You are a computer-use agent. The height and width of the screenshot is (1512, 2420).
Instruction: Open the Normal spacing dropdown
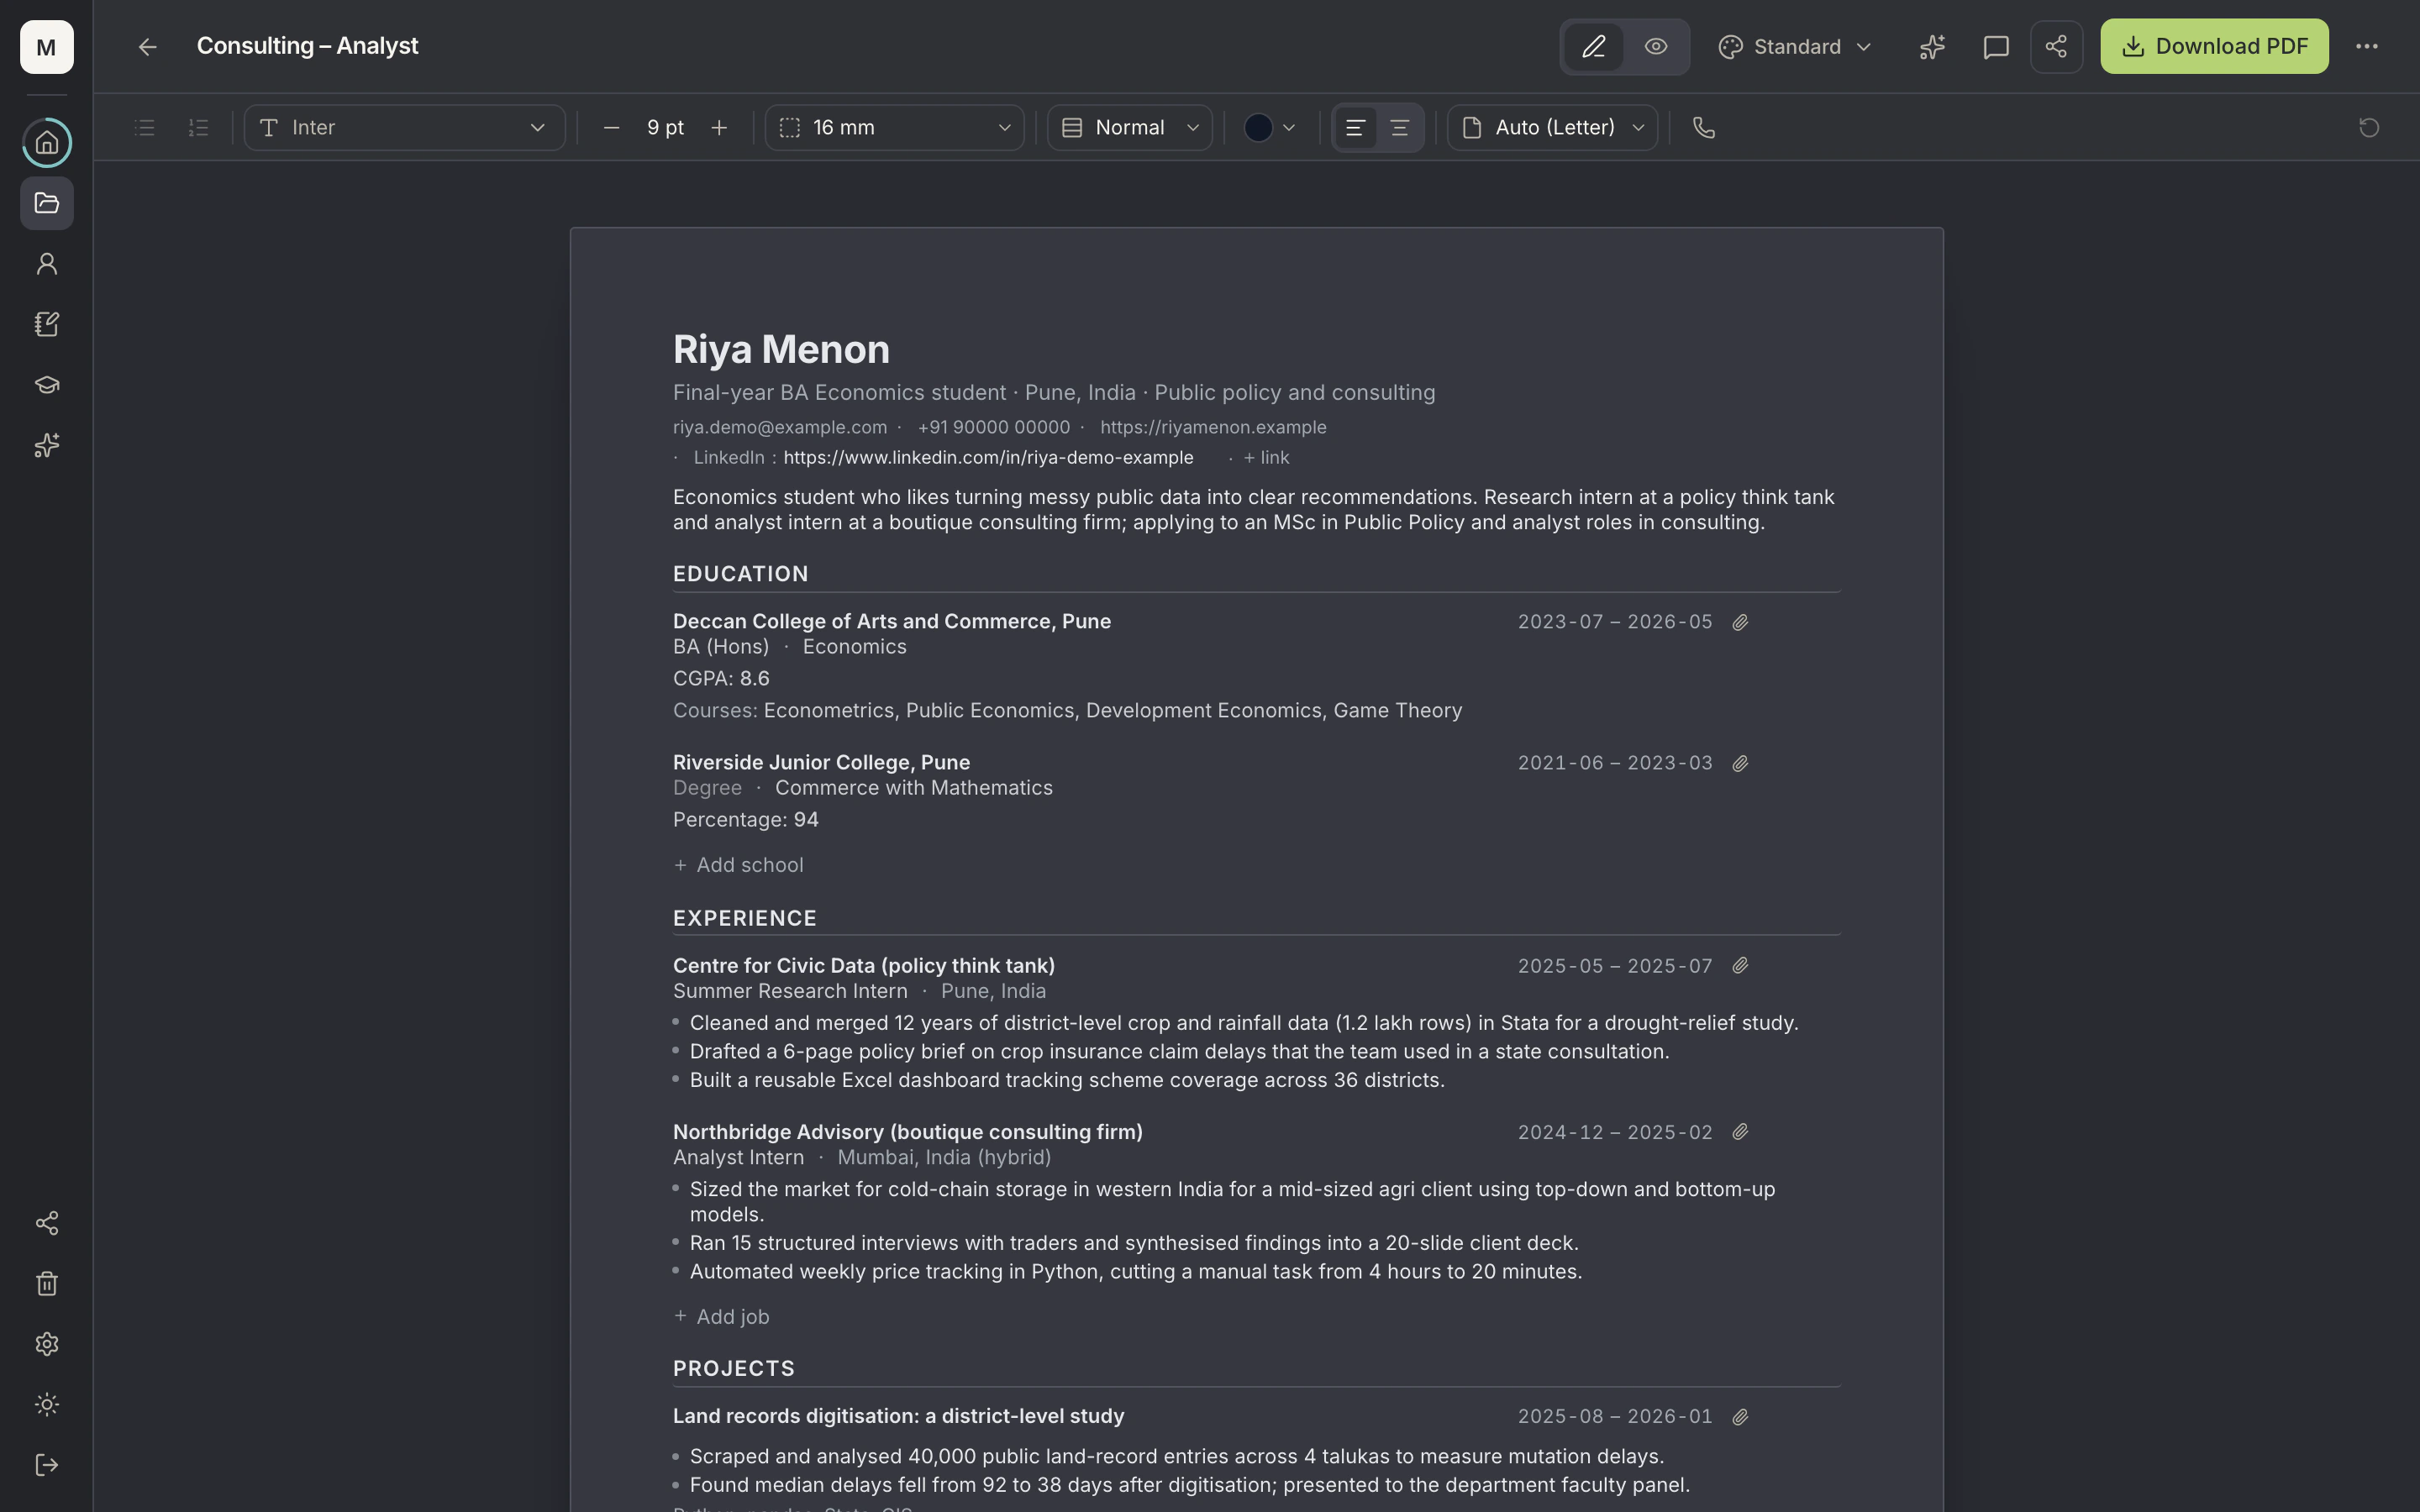click(x=1130, y=128)
